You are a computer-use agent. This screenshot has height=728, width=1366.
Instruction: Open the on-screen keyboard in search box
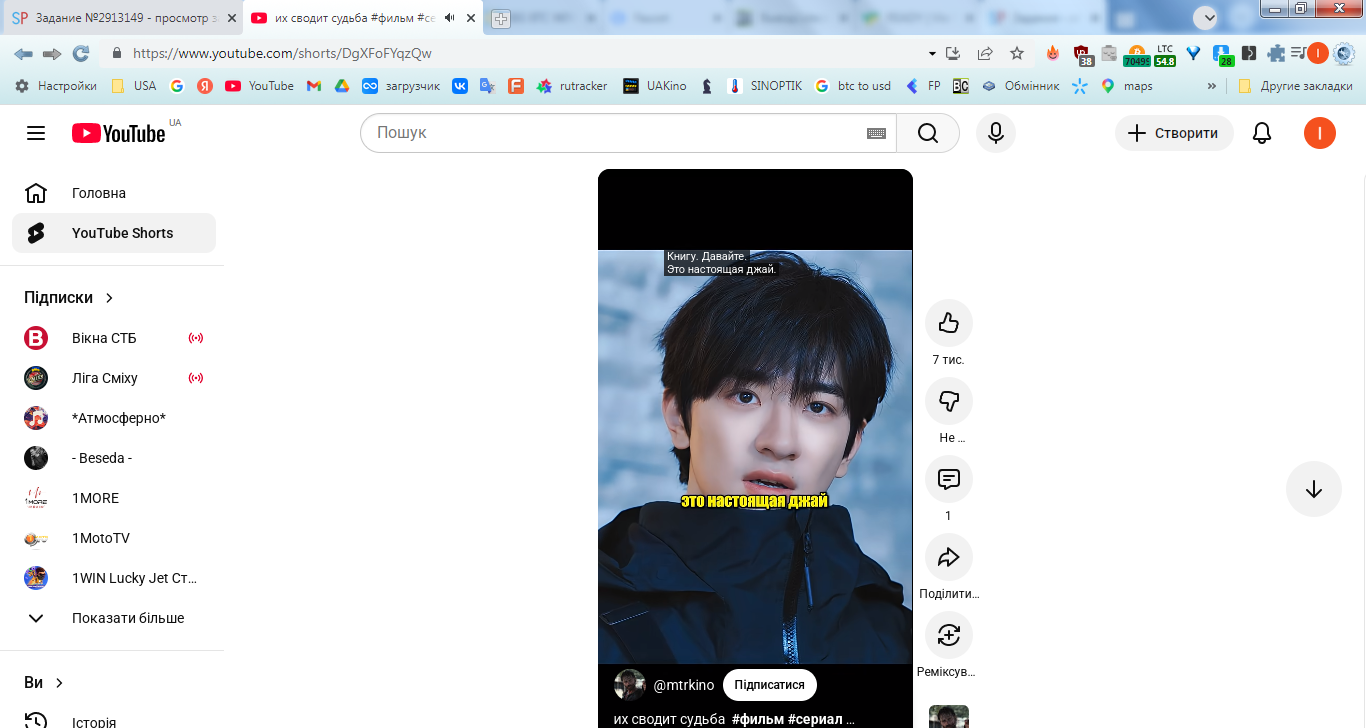(x=876, y=133)
